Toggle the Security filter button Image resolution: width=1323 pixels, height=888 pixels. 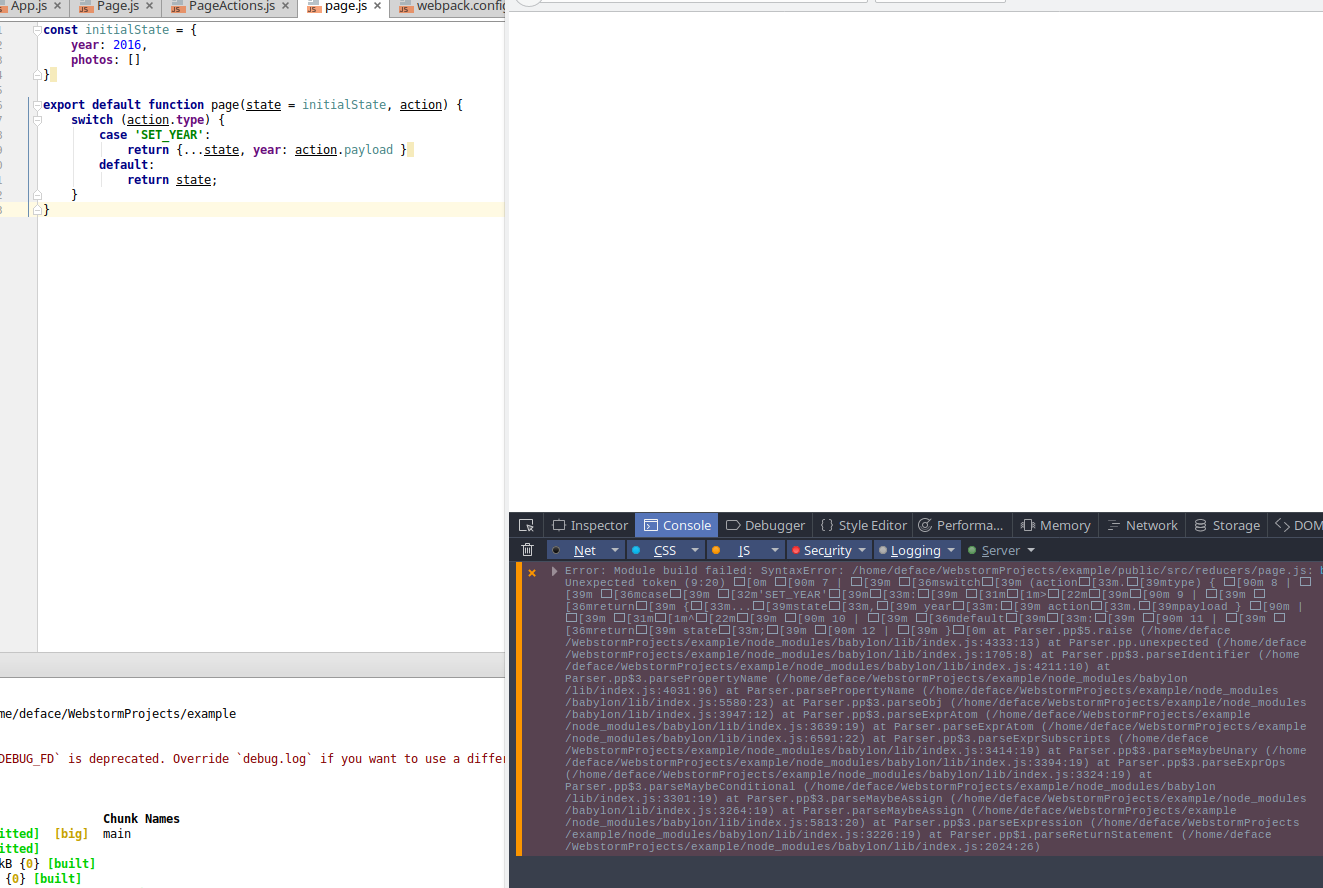click(826, 550)
